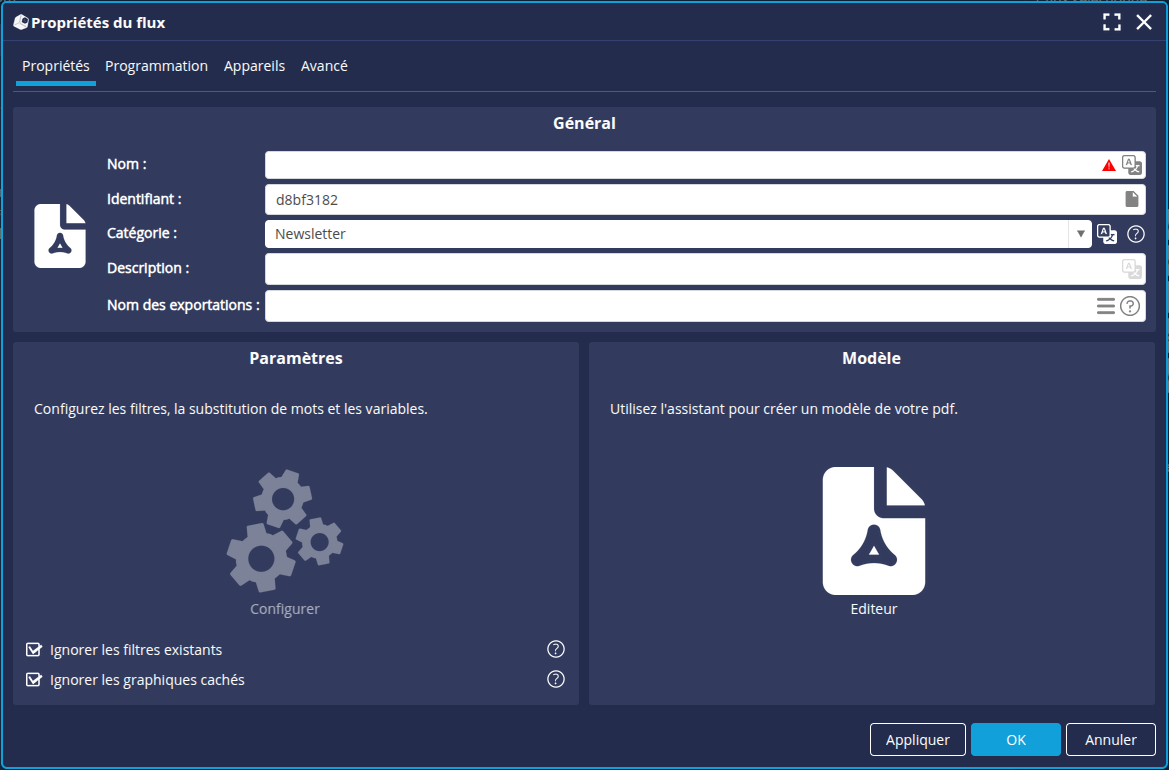The width and height of the screenshot is (1169, 770).
Task: Go to the Avancé tab
Action: coord(324,66)
